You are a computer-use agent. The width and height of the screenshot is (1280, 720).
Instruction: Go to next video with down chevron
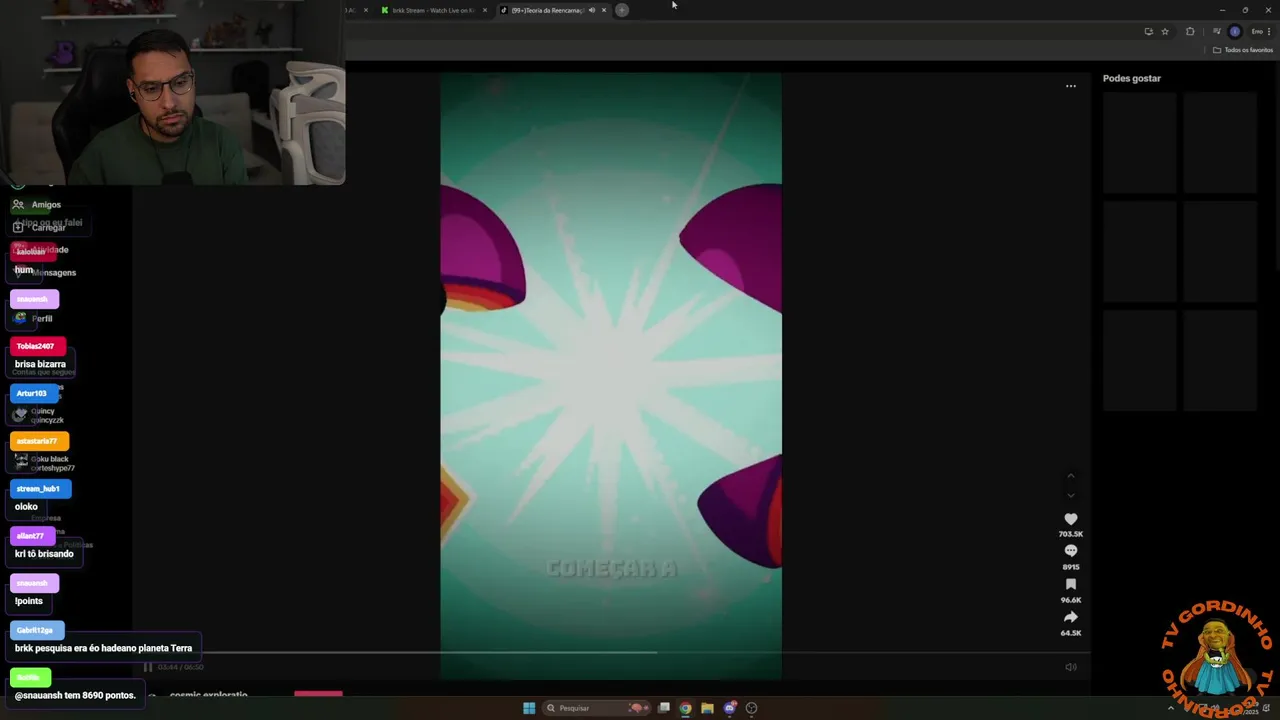point(1070,495)
